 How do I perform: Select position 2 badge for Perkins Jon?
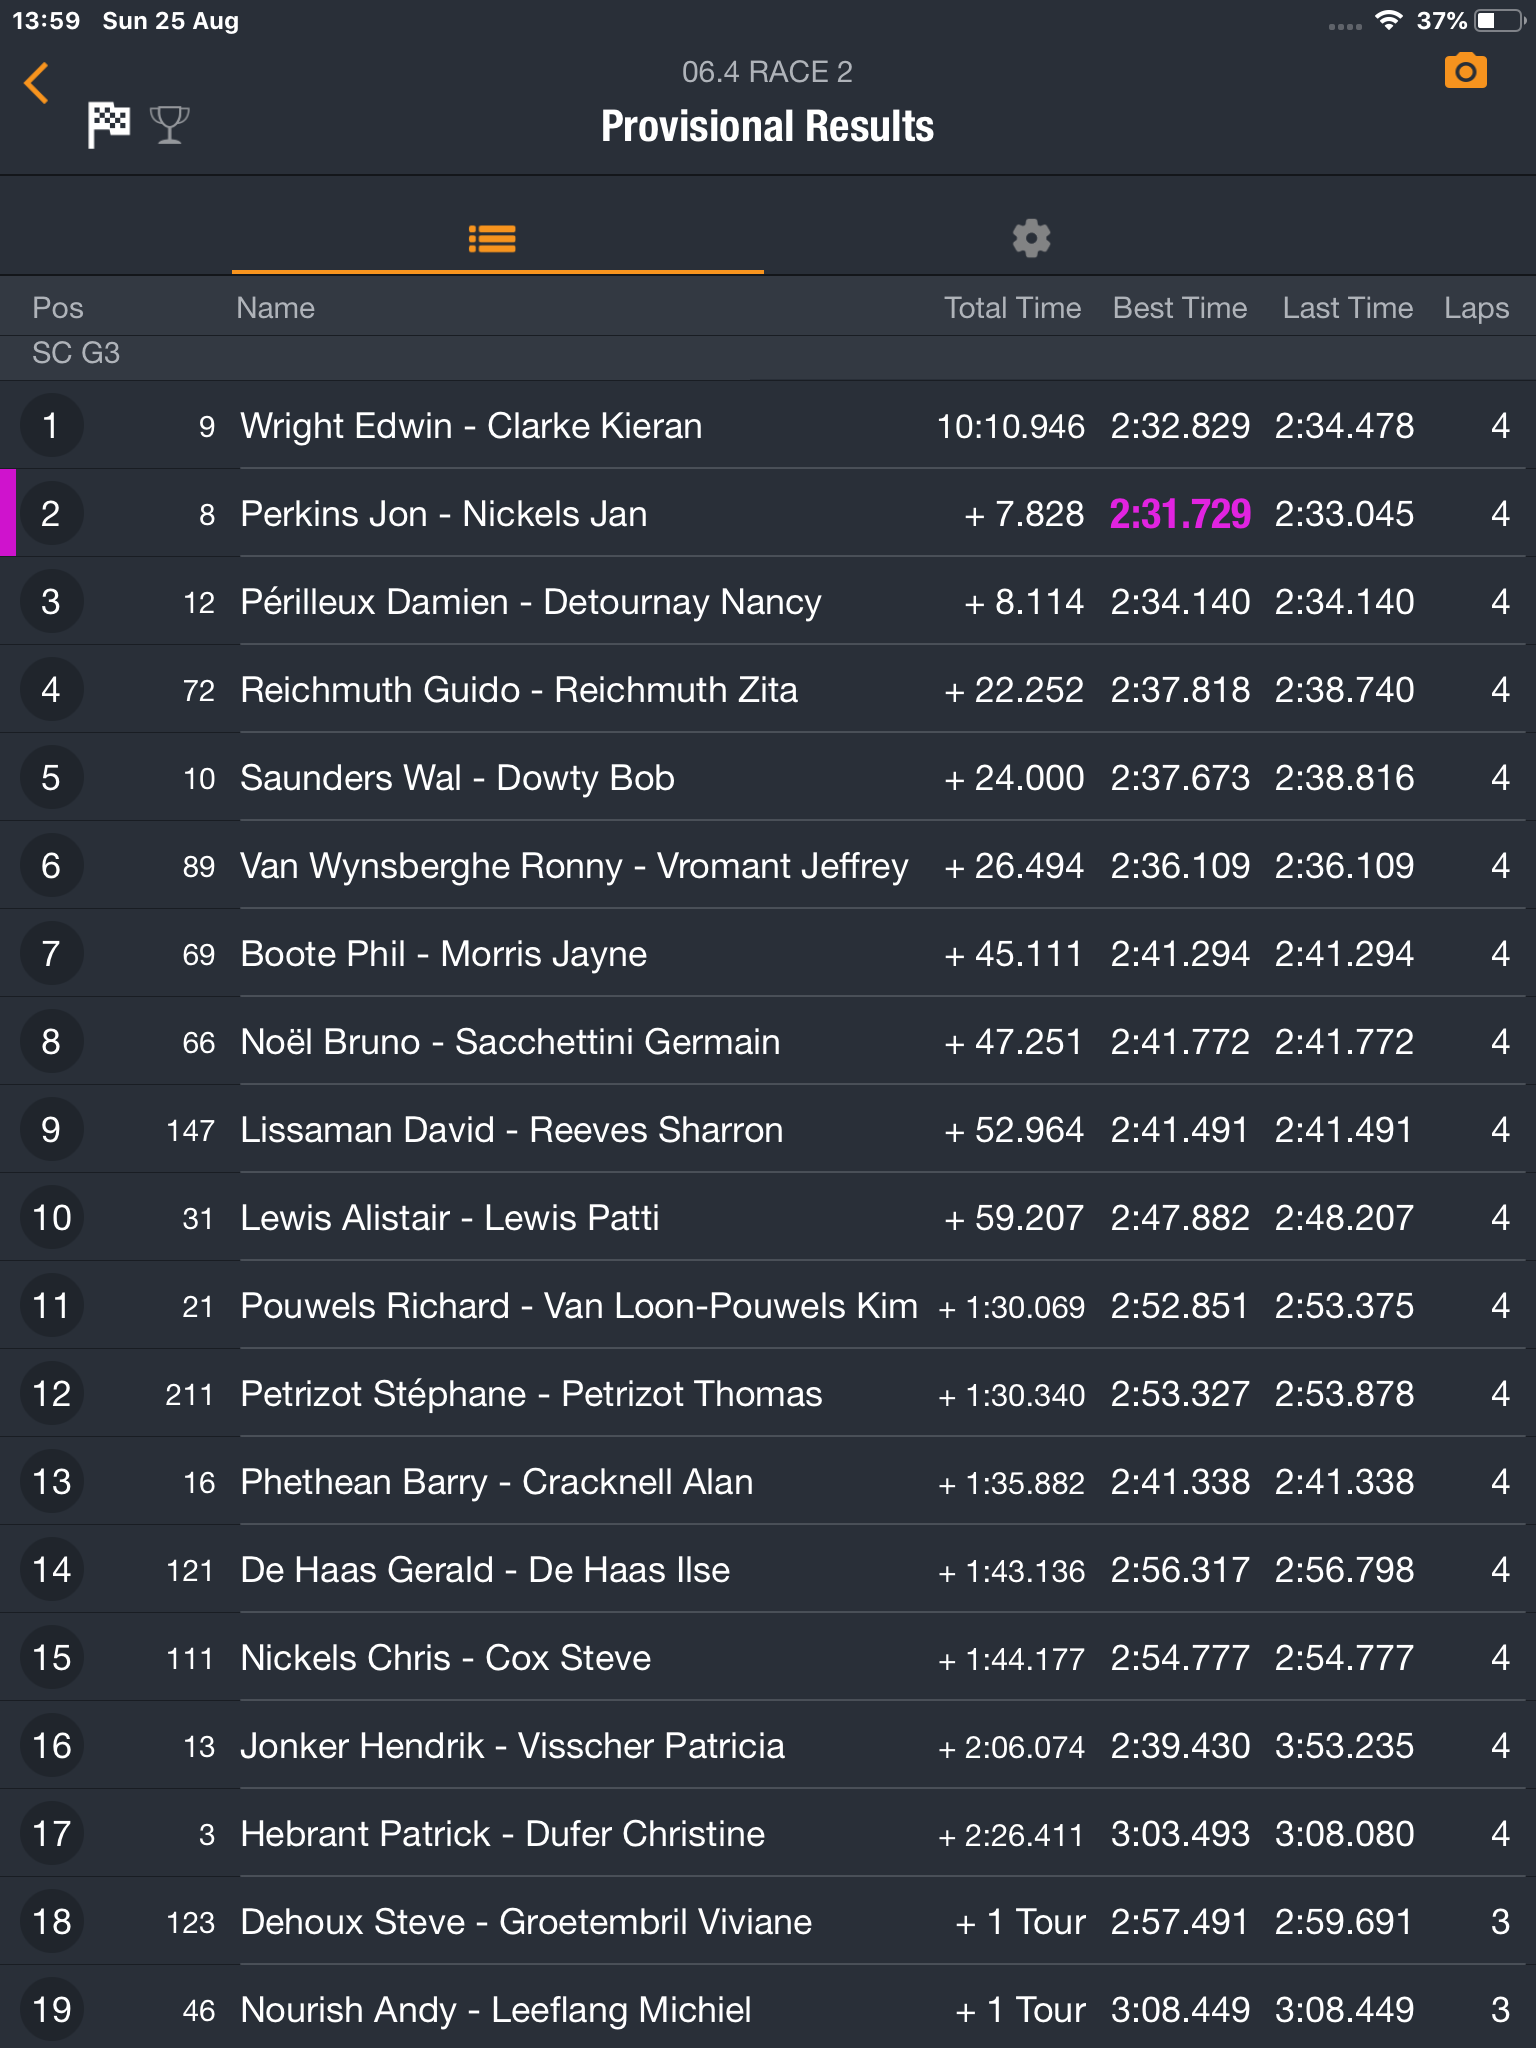click(51, 514)
